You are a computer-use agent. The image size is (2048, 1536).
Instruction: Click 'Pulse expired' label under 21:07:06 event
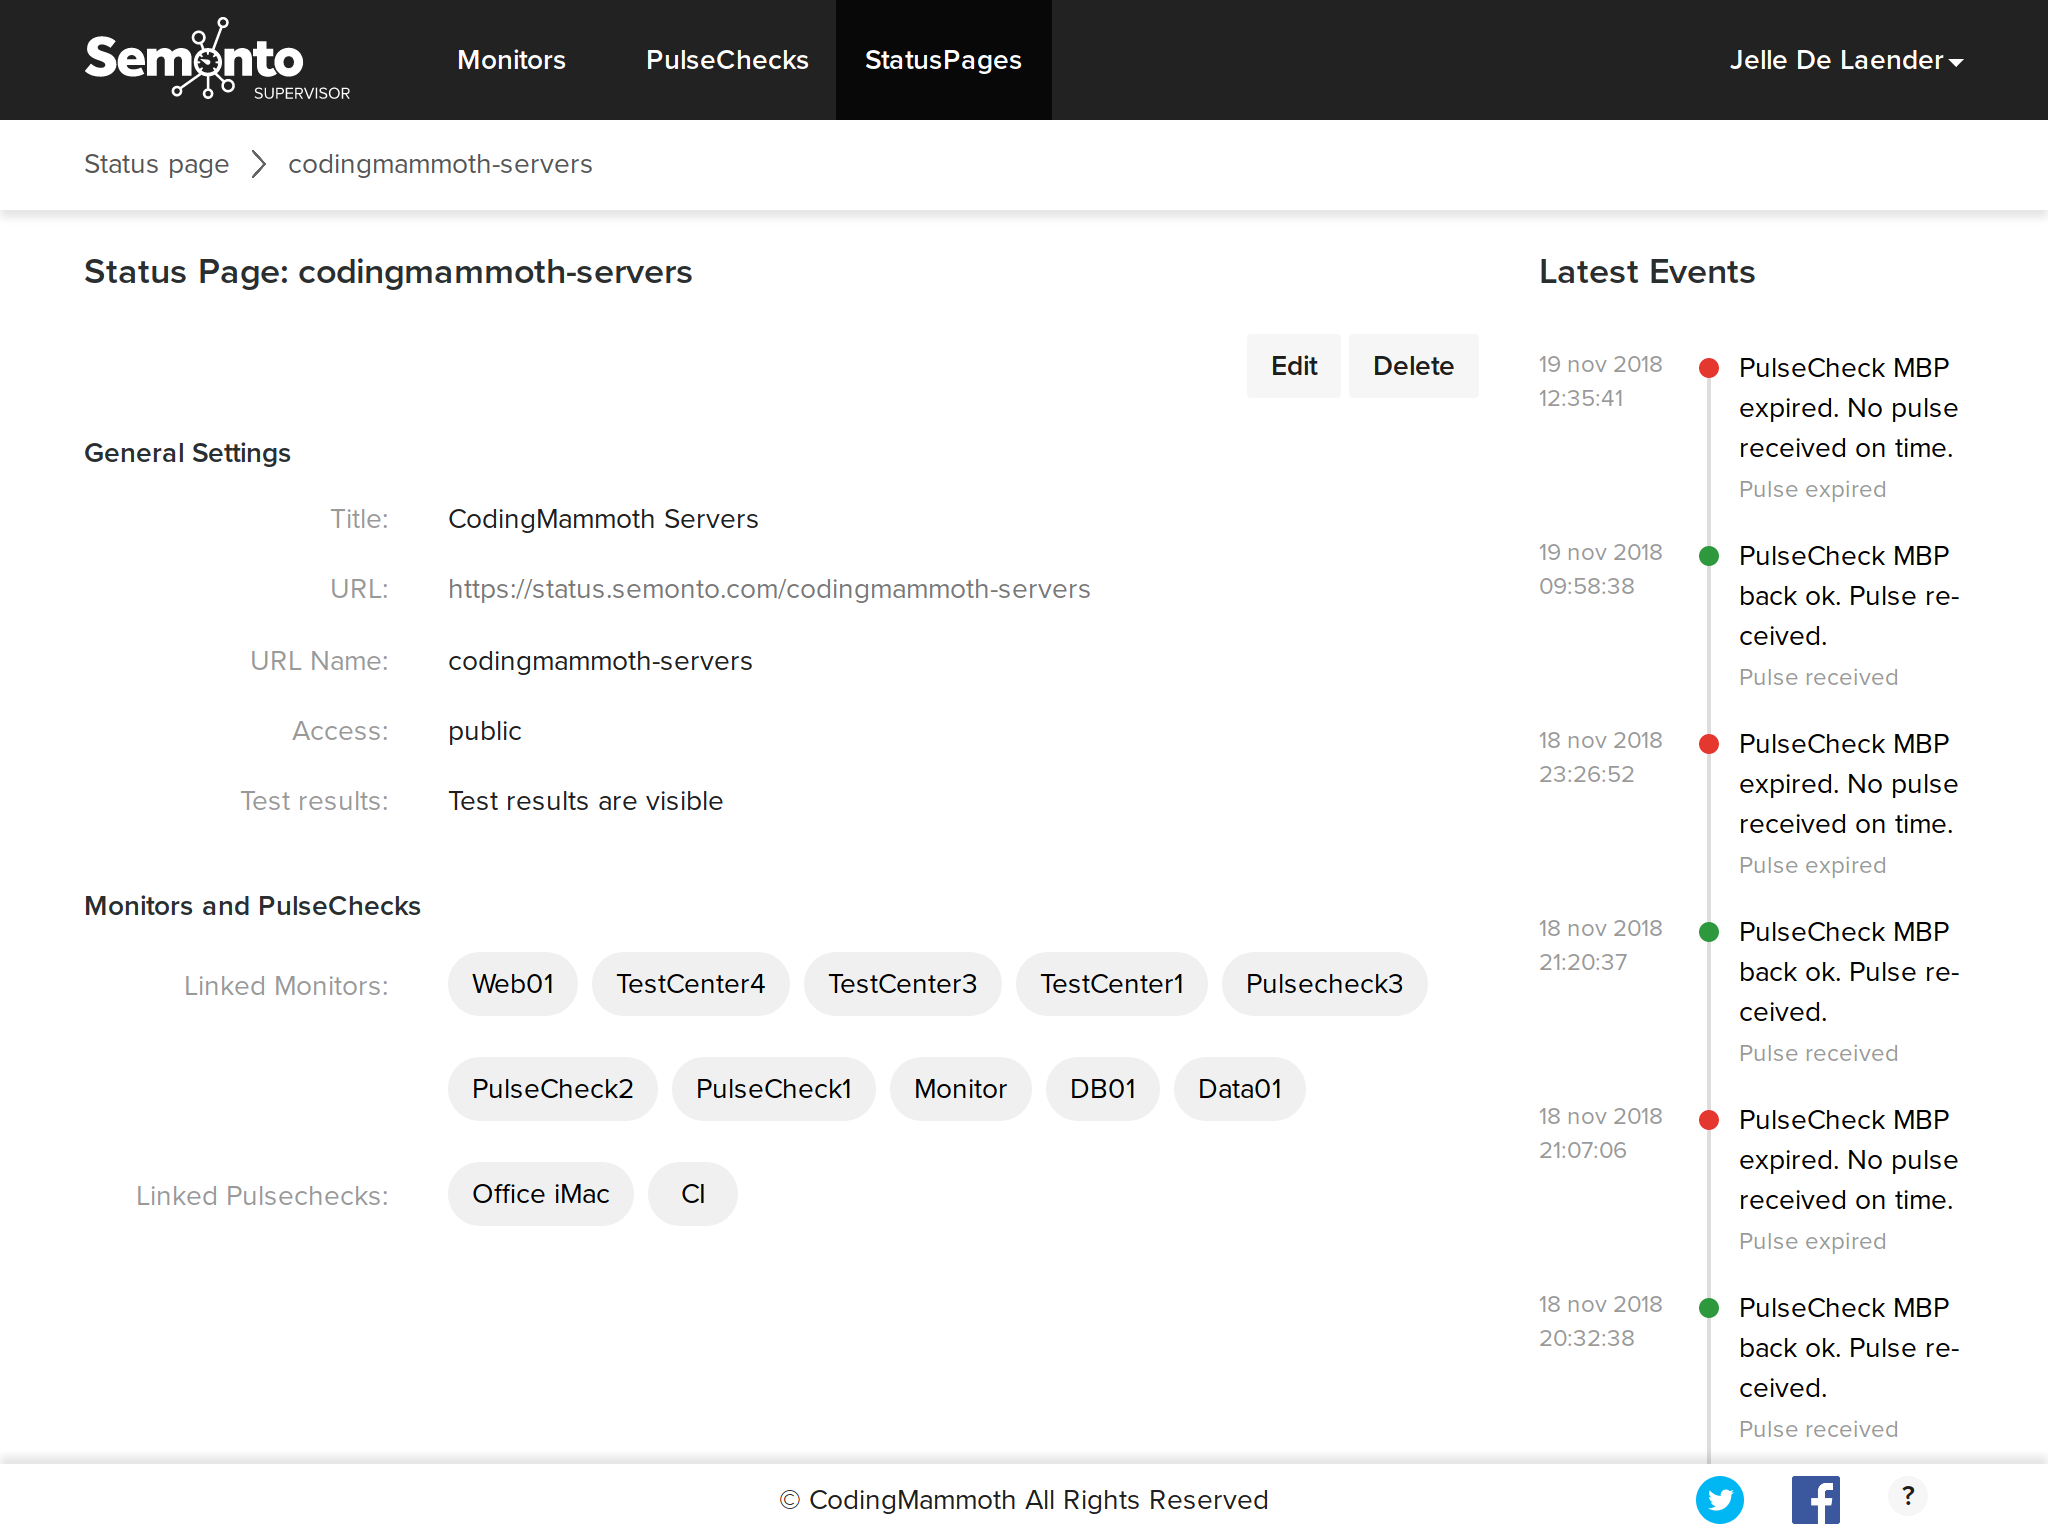click(1812, 1241)
